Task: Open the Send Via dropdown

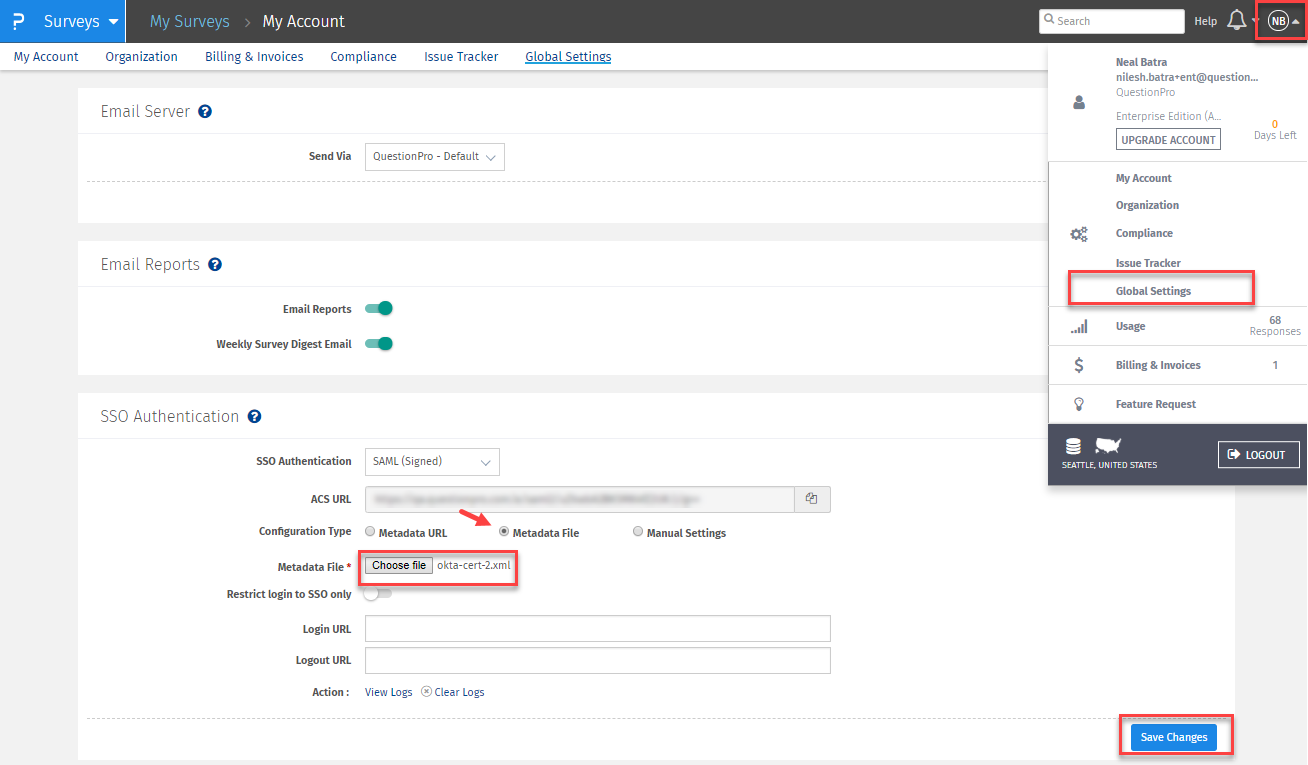Action: 435,157
